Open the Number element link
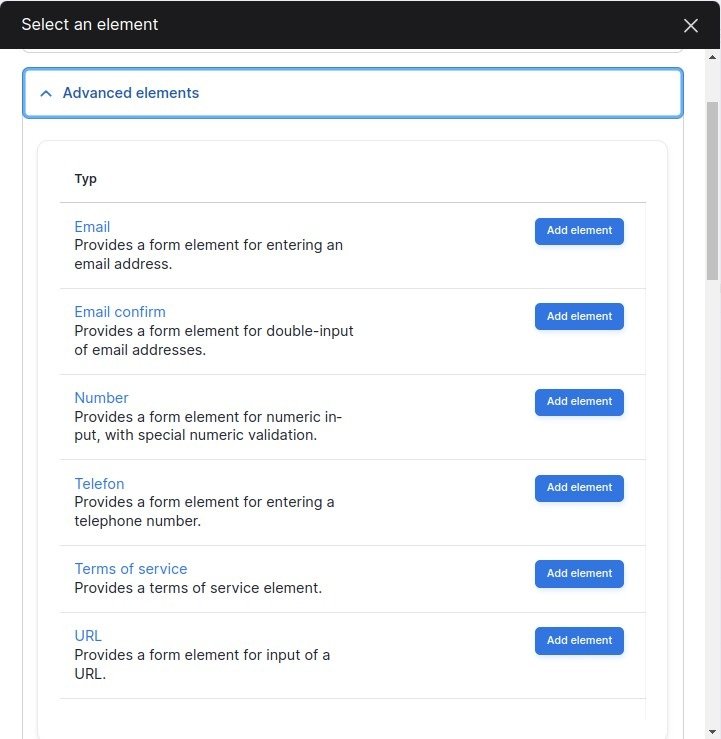Image resolution: width=721 pixels, height=739 pixels. pyautogui.click(x=101, y=398)
